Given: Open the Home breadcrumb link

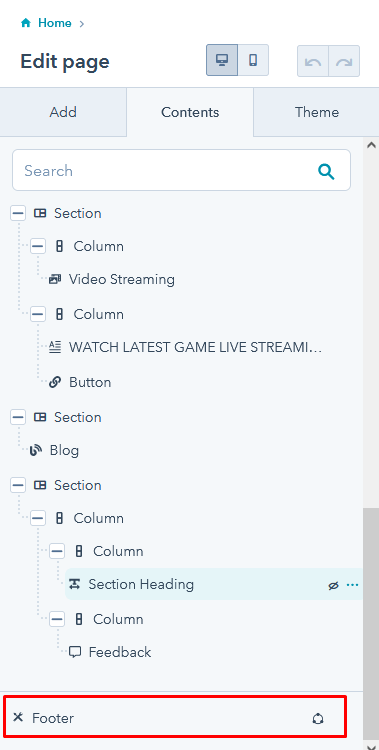Looking at the screenshot, I should click(55, 23).
